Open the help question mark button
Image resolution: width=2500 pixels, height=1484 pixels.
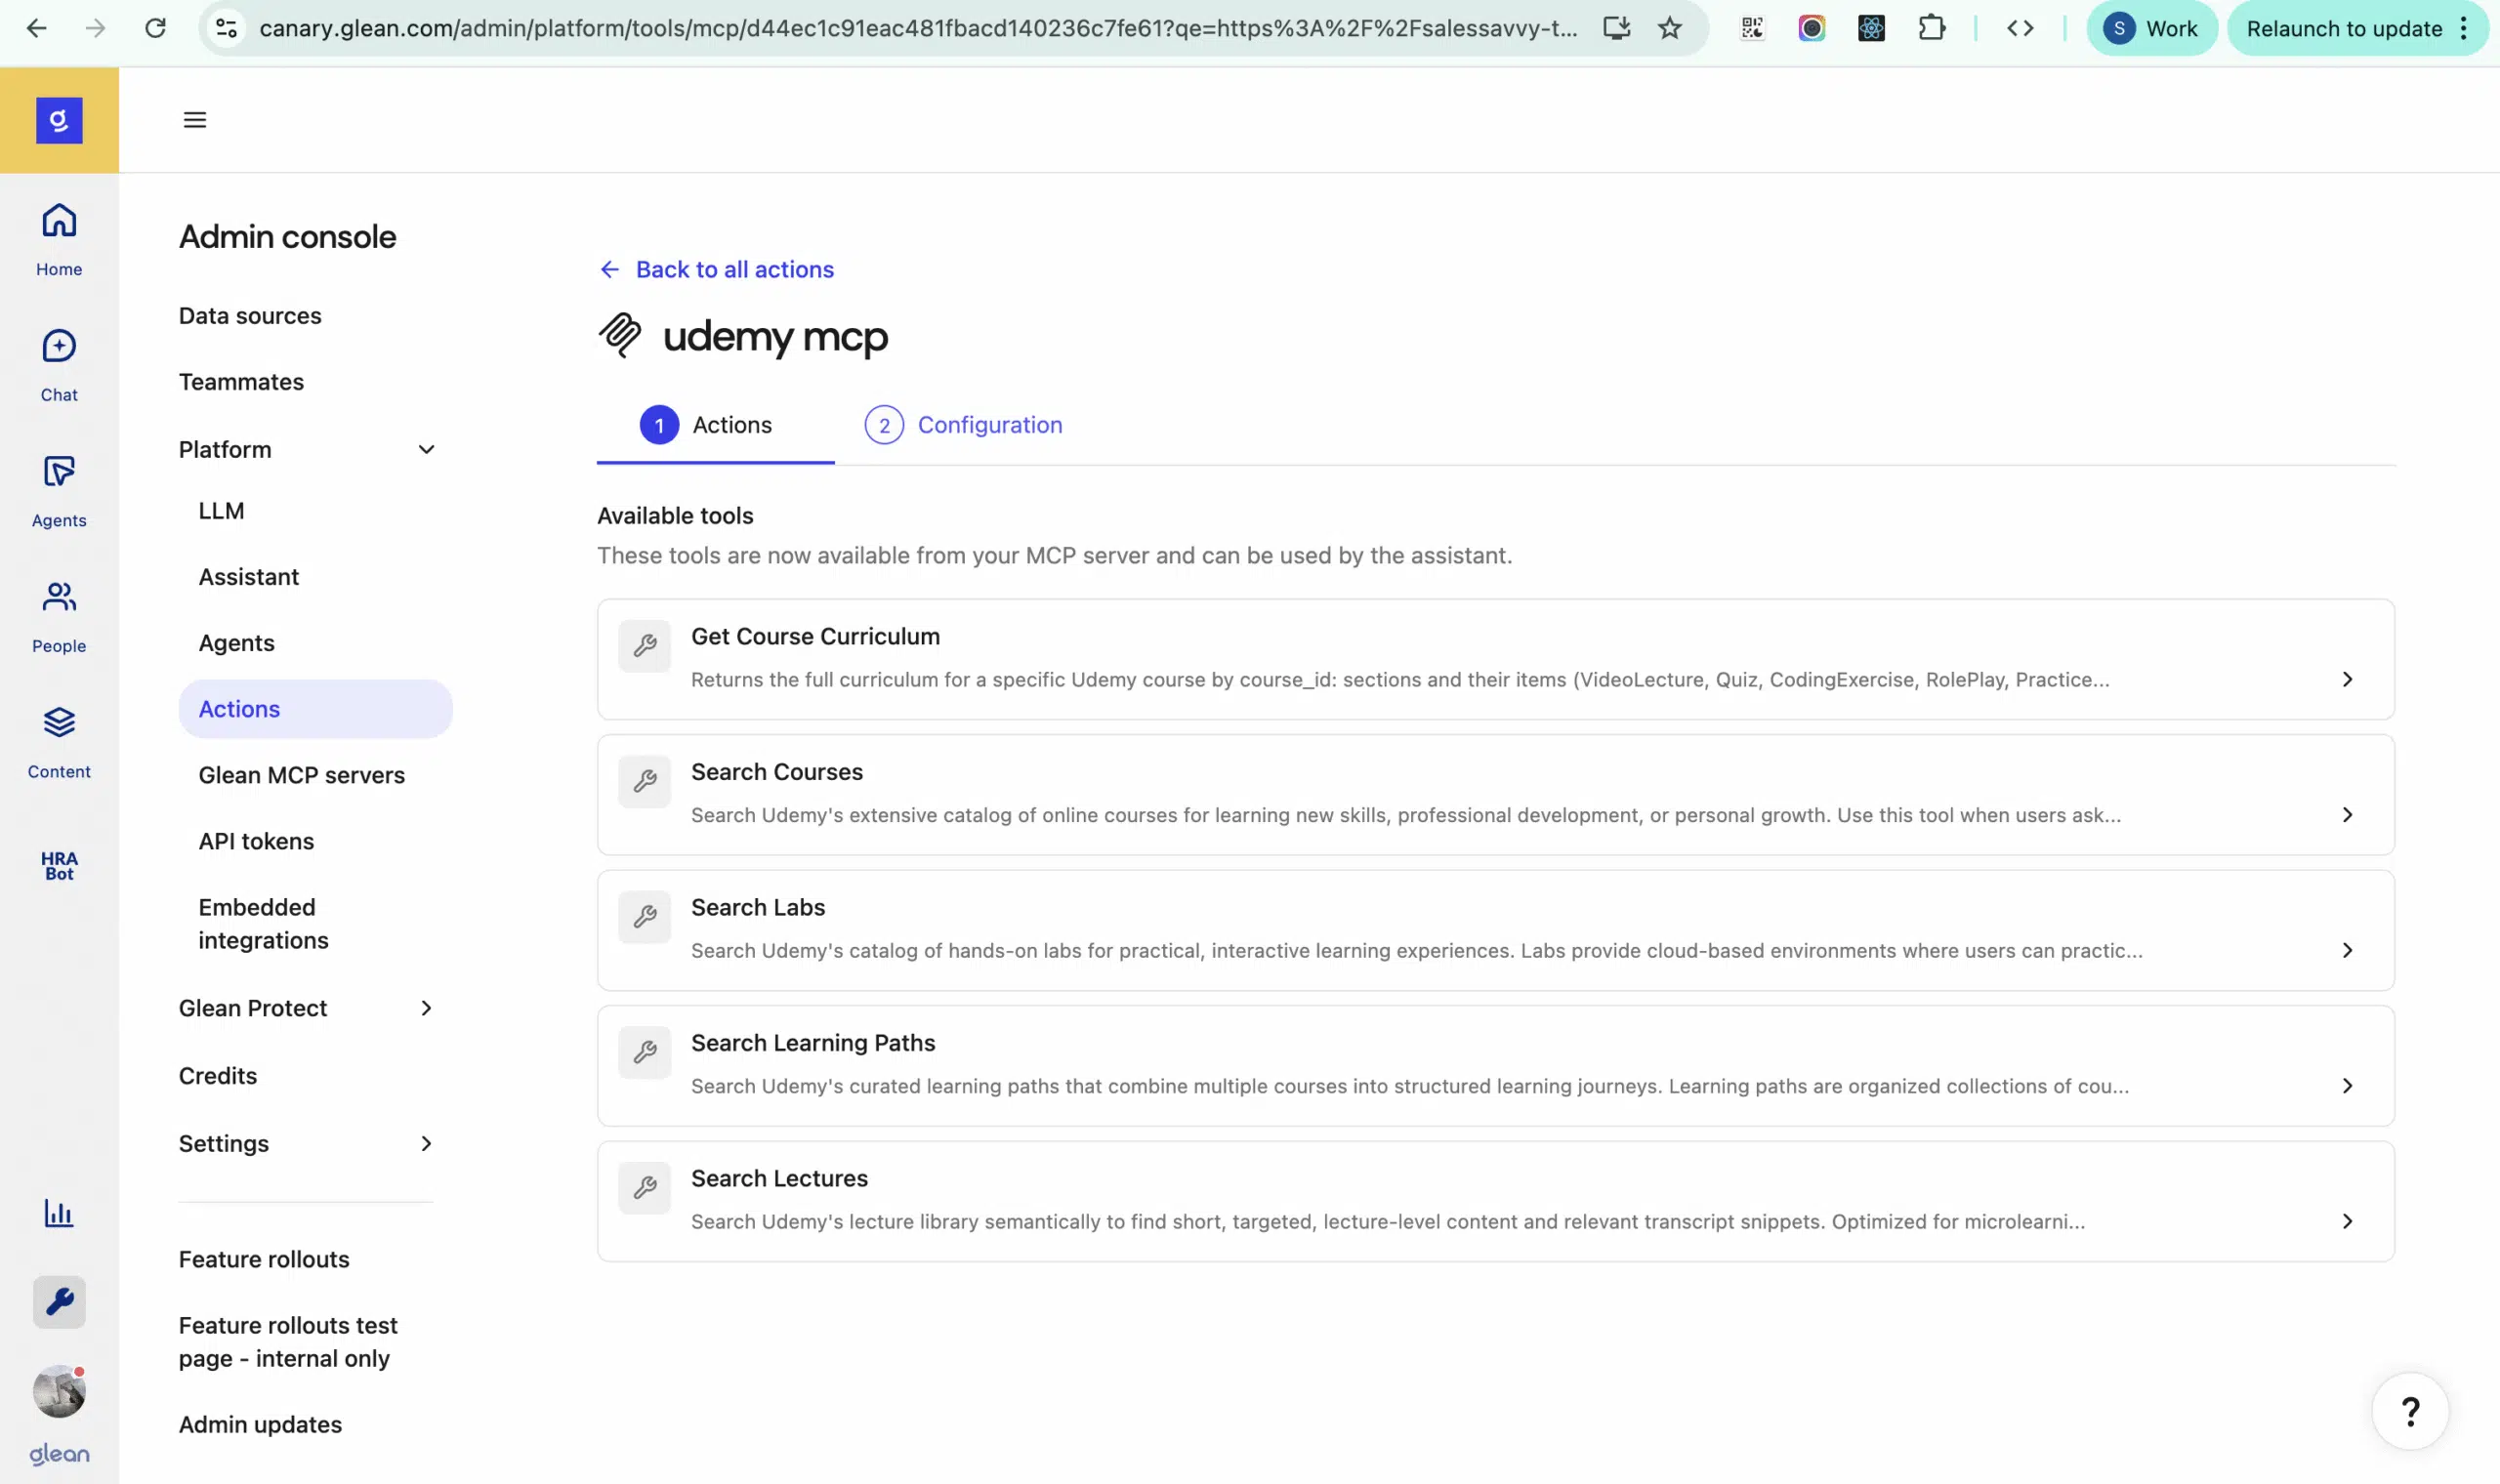(2410, 1412)
